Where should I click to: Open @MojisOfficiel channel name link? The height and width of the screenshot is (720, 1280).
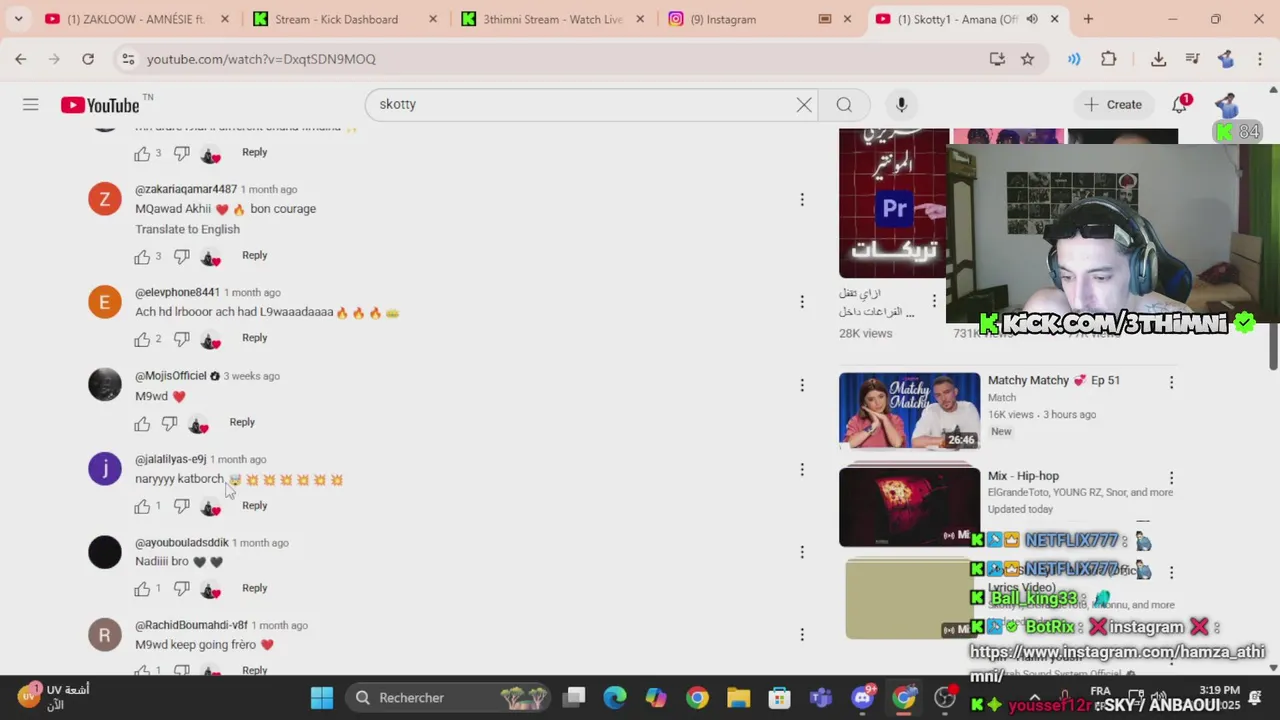171,376
